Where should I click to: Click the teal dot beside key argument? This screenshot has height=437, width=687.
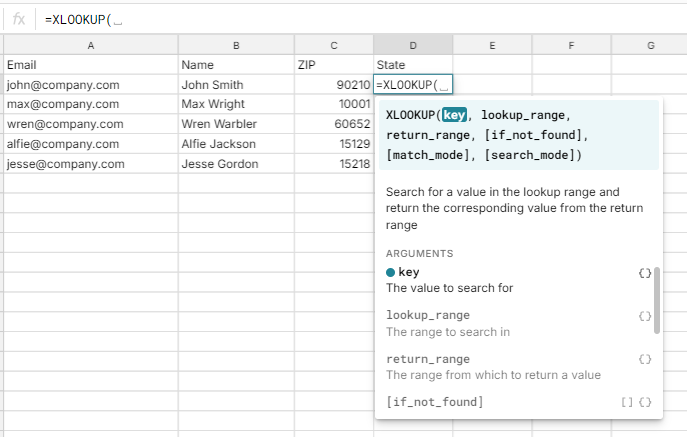click(x=390, y=272)
